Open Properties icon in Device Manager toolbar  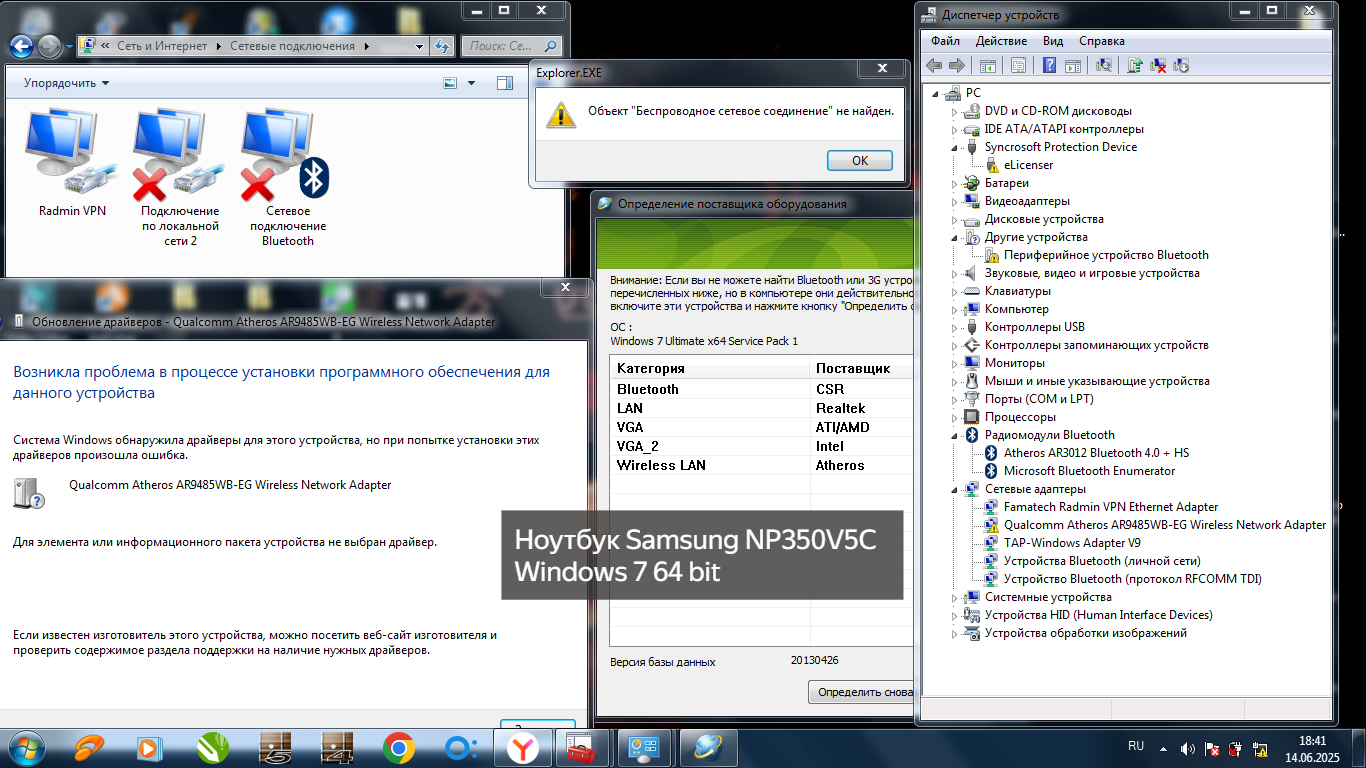[1018, 65]
